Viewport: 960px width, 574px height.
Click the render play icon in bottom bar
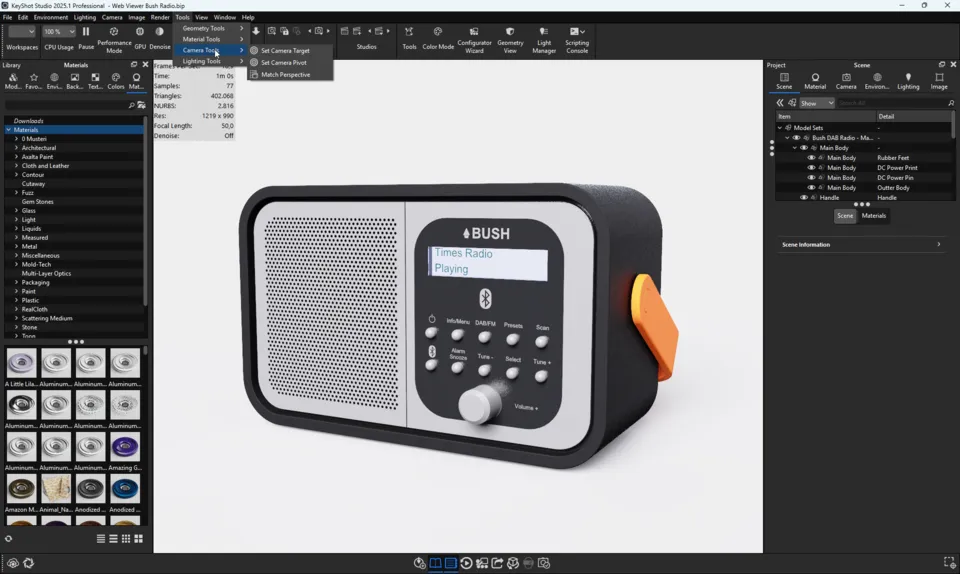[x=466, y=563]
